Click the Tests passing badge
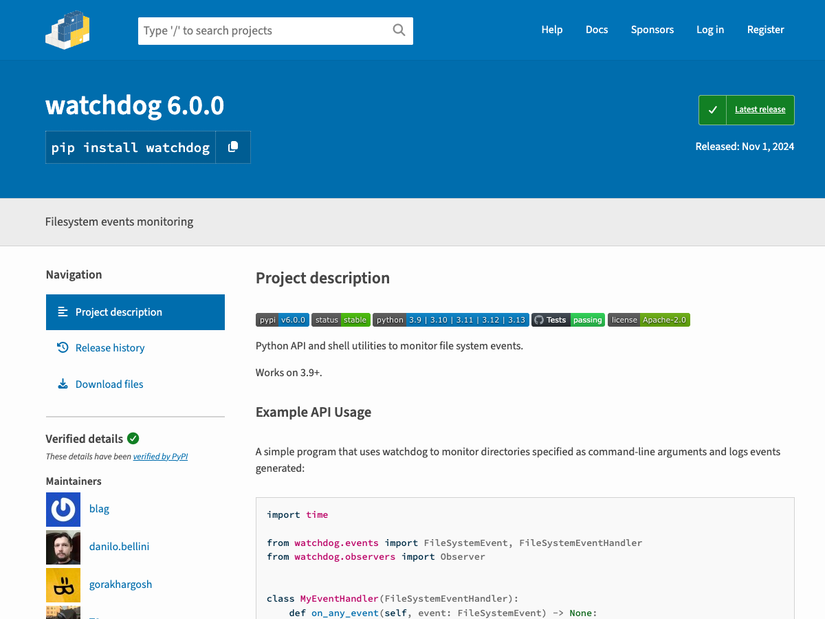 coord(568,320)
